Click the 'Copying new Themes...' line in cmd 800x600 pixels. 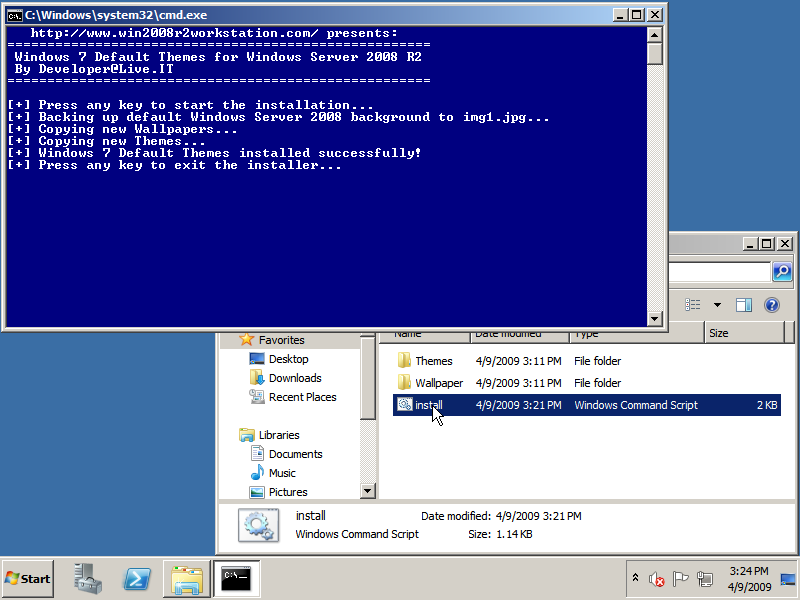click(107, 141)
